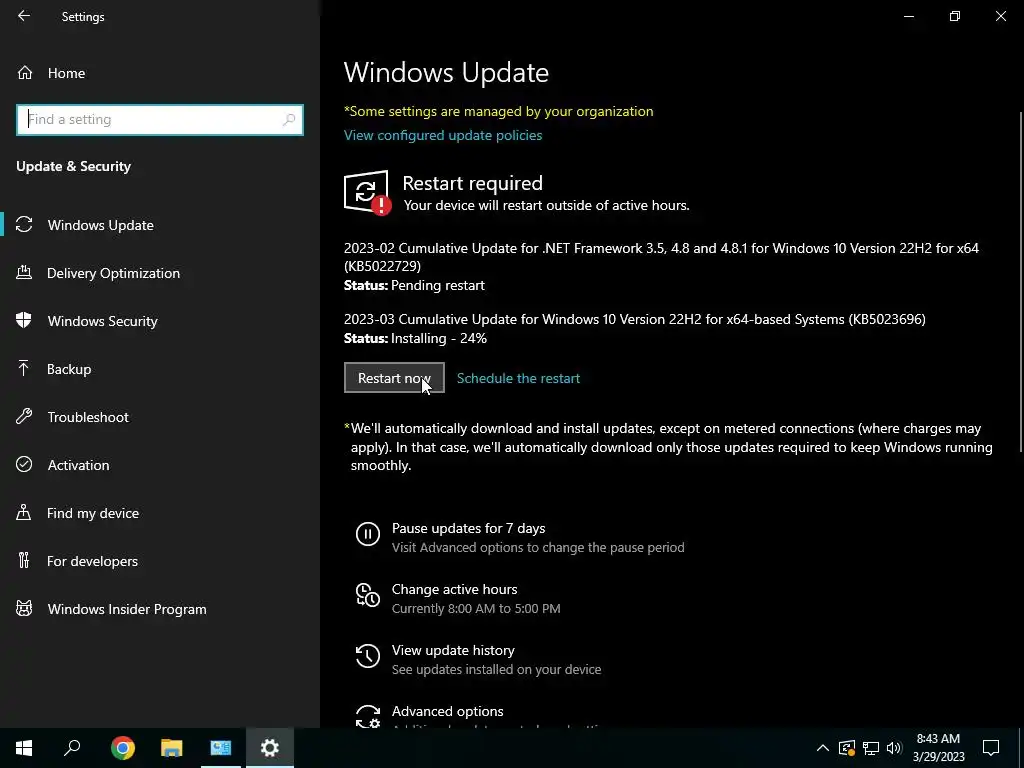Image resolution: width=1024 pixels, height=768 pixels.
Task: Open Advanced options entry
Action: pos(447,711)
